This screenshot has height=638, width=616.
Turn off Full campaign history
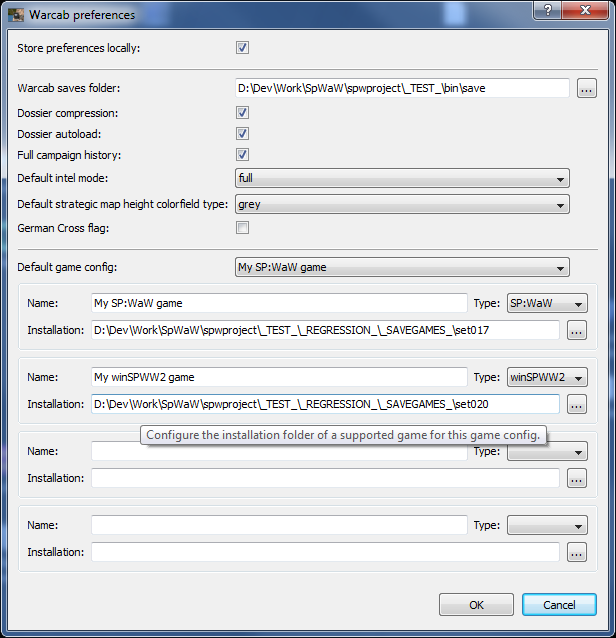[x=242, y=155]
